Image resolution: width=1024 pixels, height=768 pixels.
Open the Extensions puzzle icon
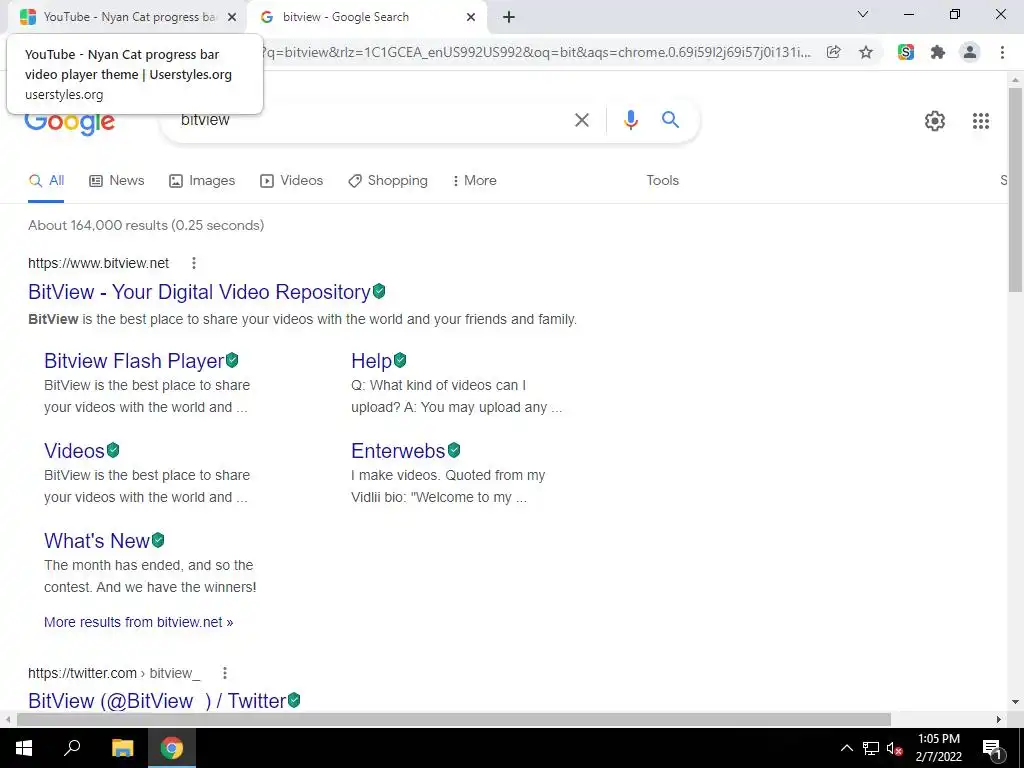coord(938,52)
